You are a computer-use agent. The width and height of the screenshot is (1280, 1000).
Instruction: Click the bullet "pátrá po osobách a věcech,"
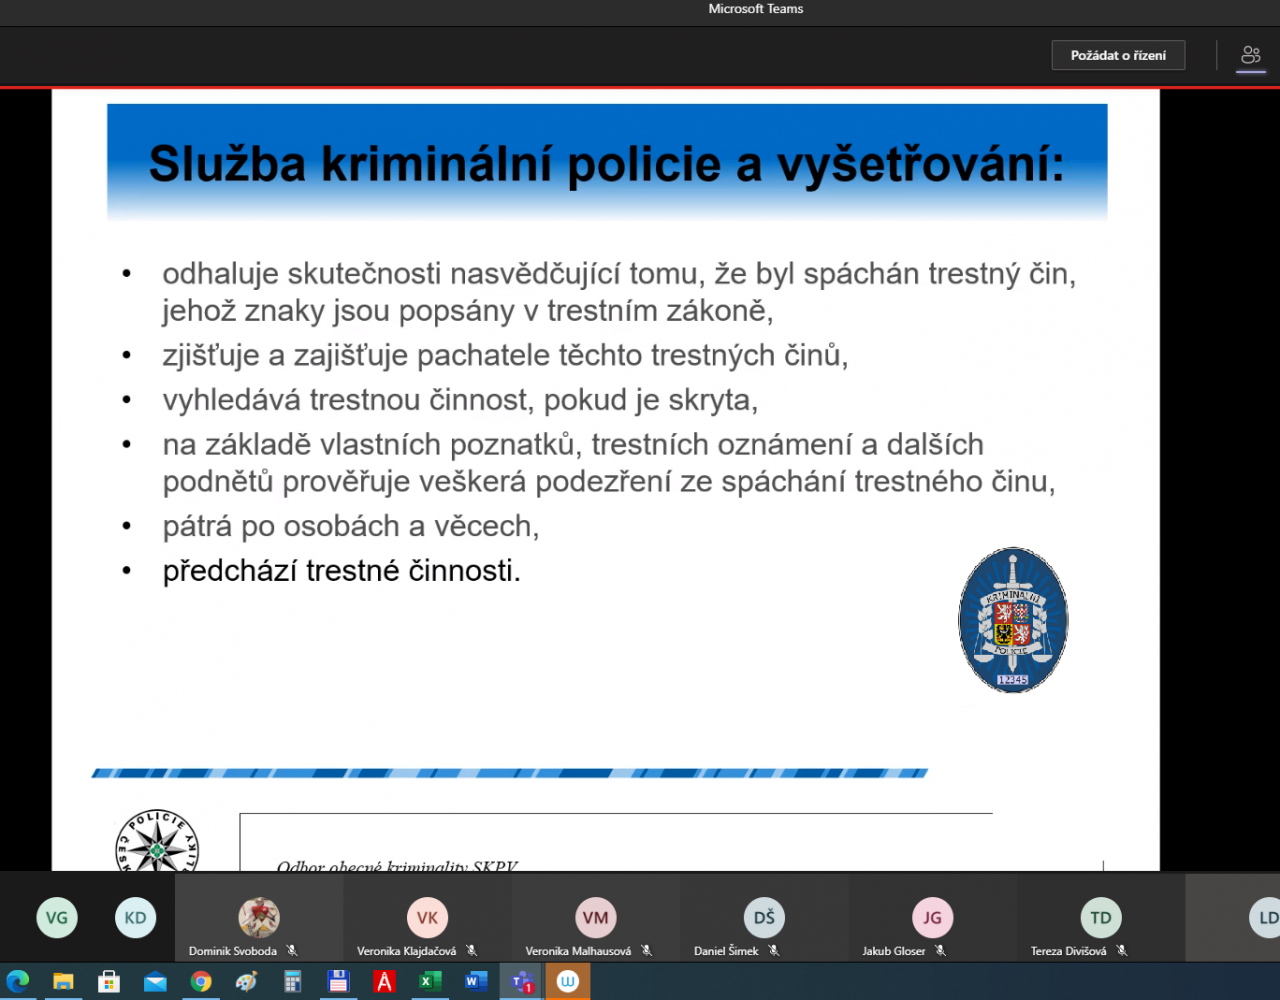tap(351, 526)
